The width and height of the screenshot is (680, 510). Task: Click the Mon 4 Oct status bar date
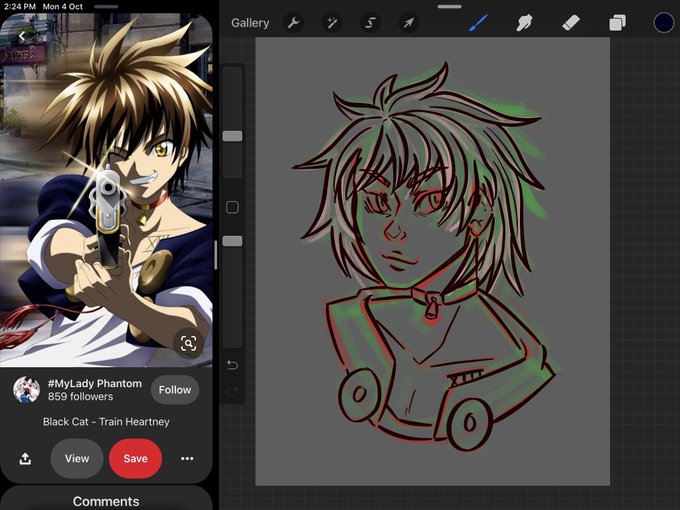(62, 7)
